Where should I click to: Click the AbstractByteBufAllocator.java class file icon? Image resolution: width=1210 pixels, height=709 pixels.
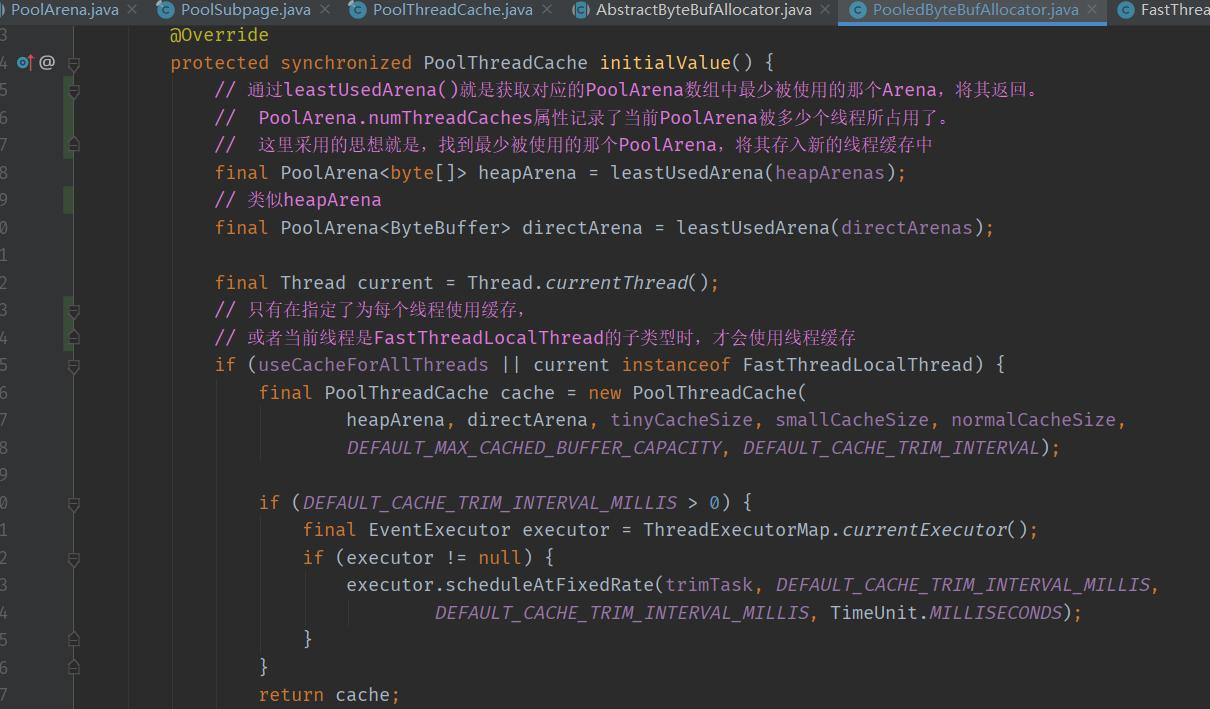pyautogui.click(x=580, y=10)
